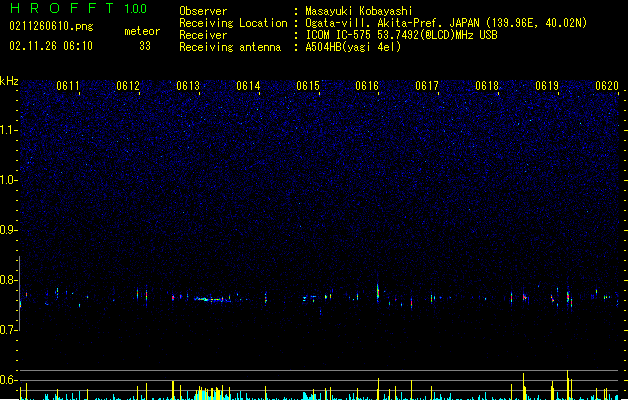Click the Ogata-vill. Akita-Pref. JAPAN location text

[446, 23]
